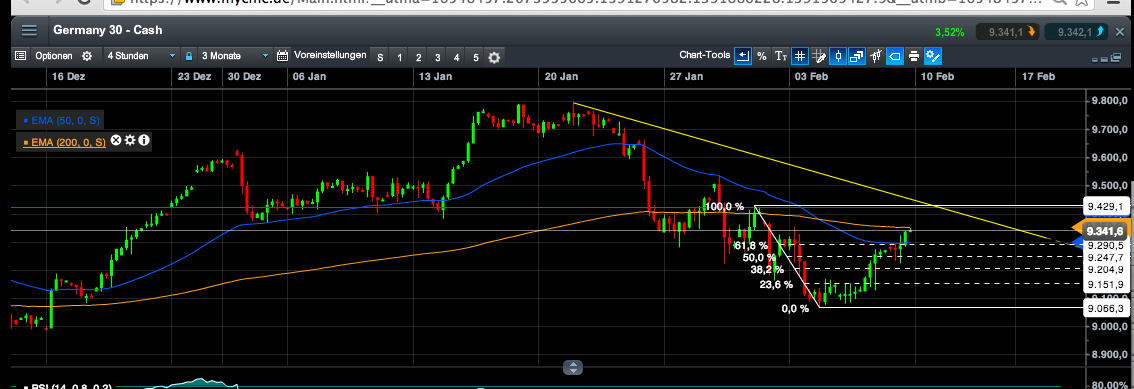This screenshot has width=1134, height=389.
Task: Select preset 5 in Voreinstellungen
Action: pos(475,57)
